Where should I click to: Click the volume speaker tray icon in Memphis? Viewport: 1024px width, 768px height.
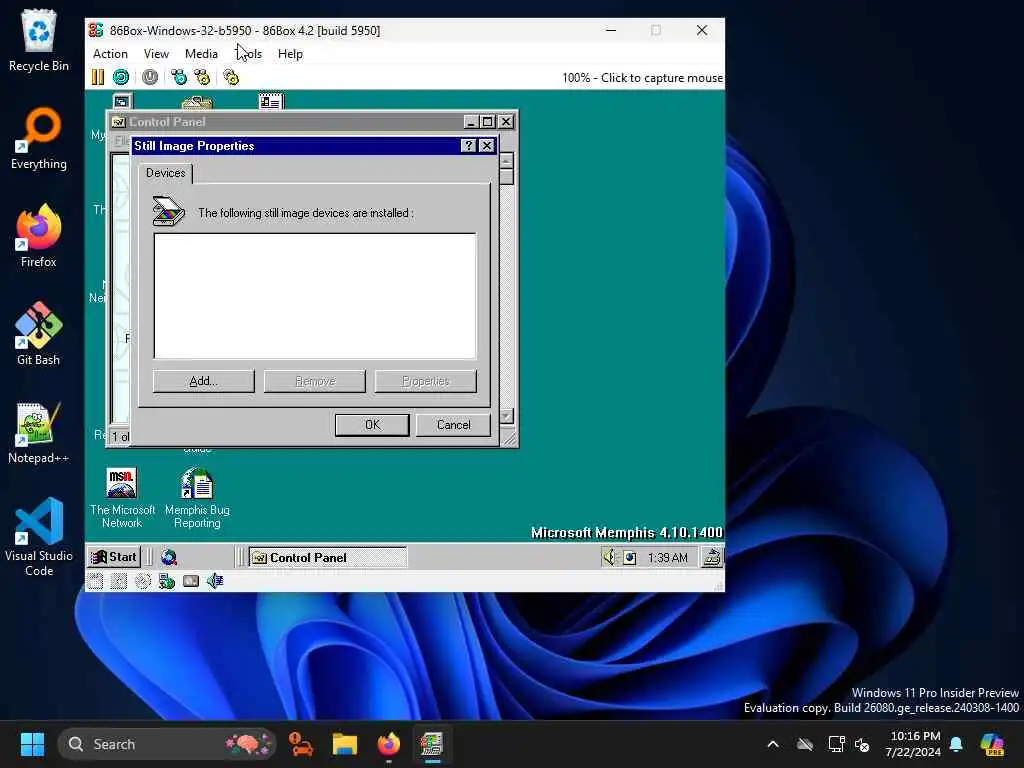pos(609,557)
